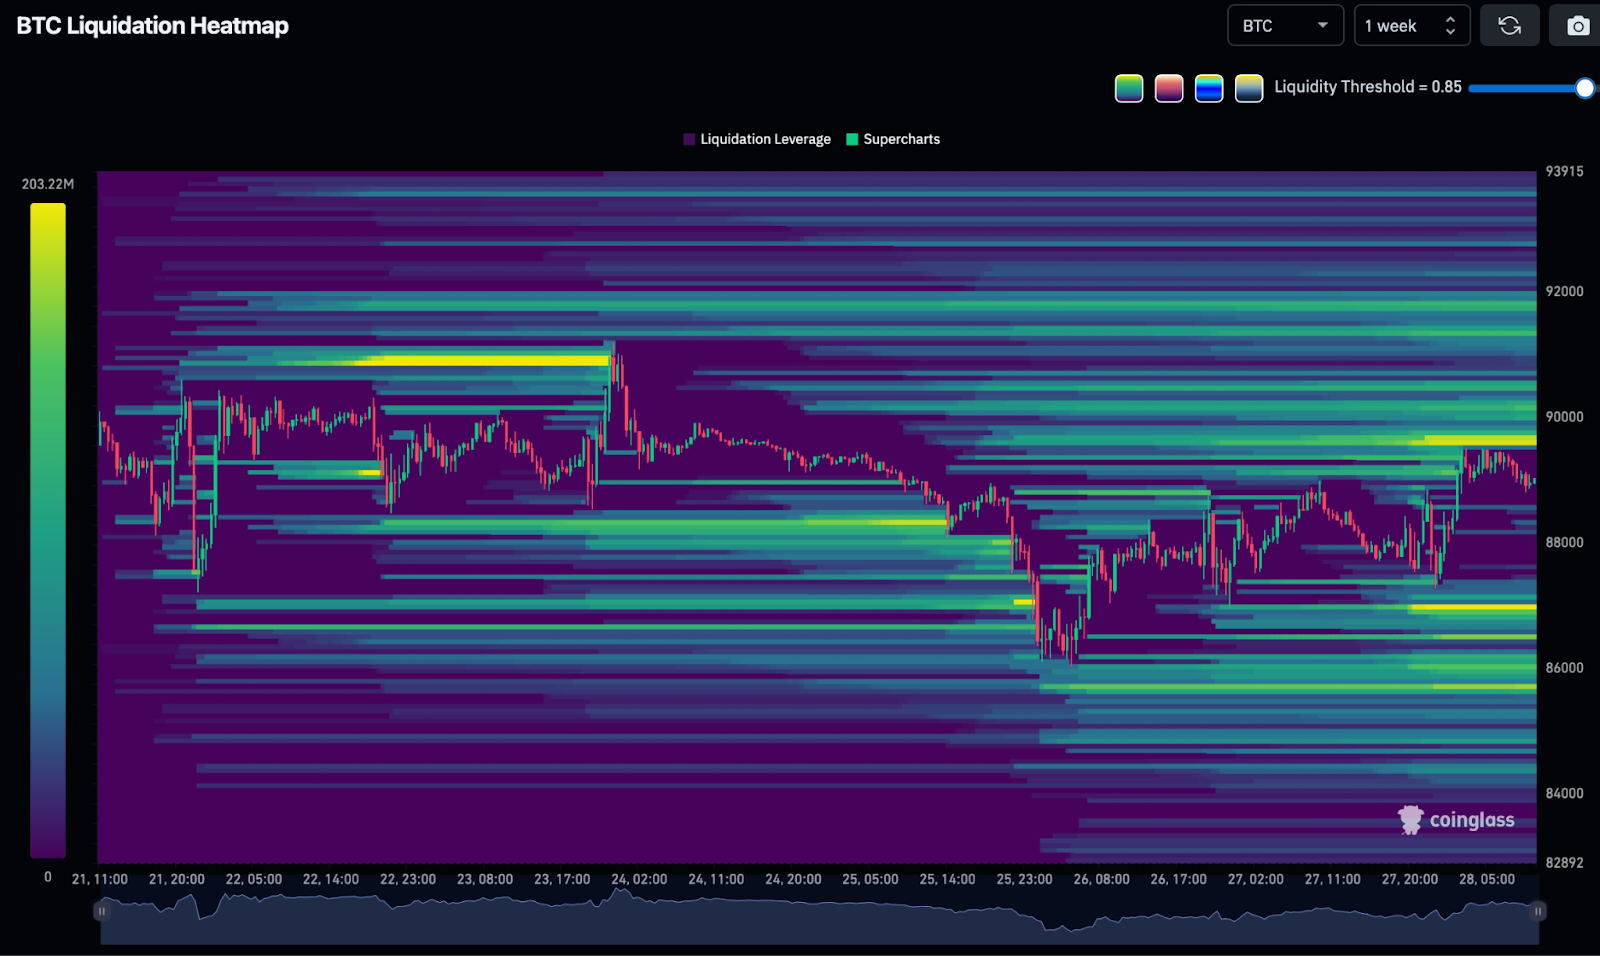Open the 1 week timeframe selector
This screenshot has width=1600, height=956.
tap(1411, 26)
